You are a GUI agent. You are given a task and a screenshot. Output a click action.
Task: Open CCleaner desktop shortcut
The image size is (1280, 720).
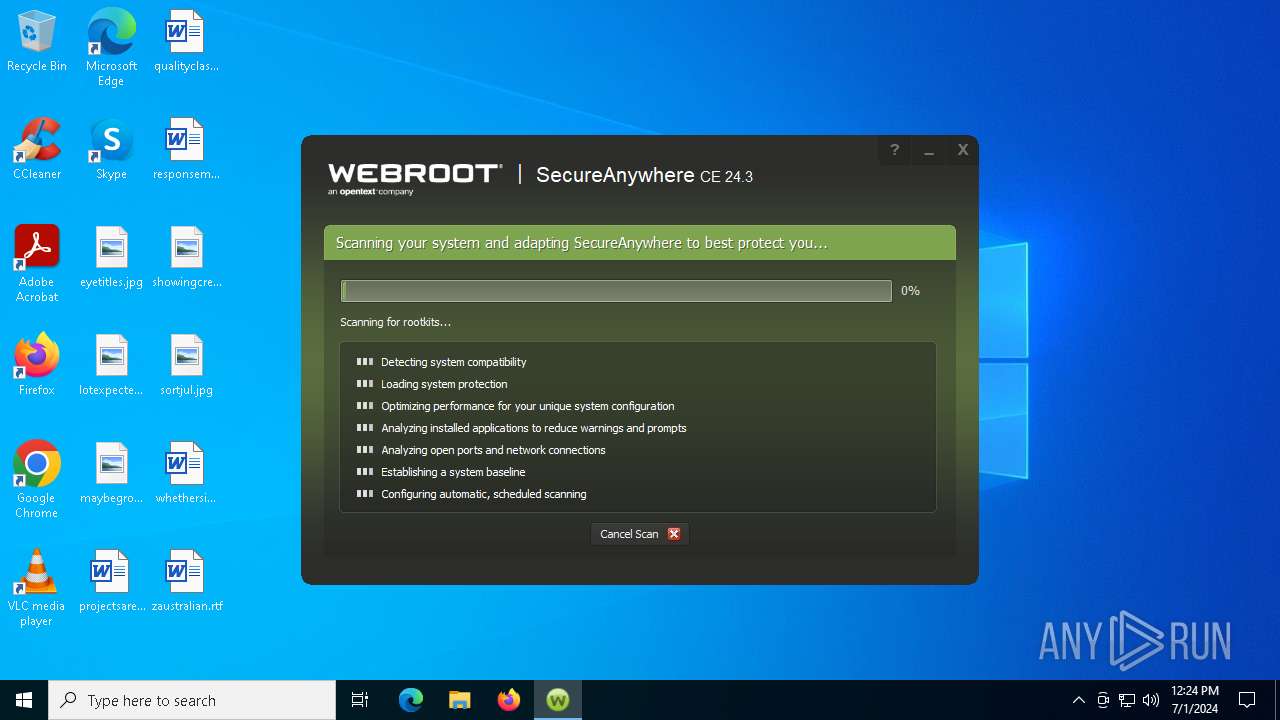pos(37,150)
